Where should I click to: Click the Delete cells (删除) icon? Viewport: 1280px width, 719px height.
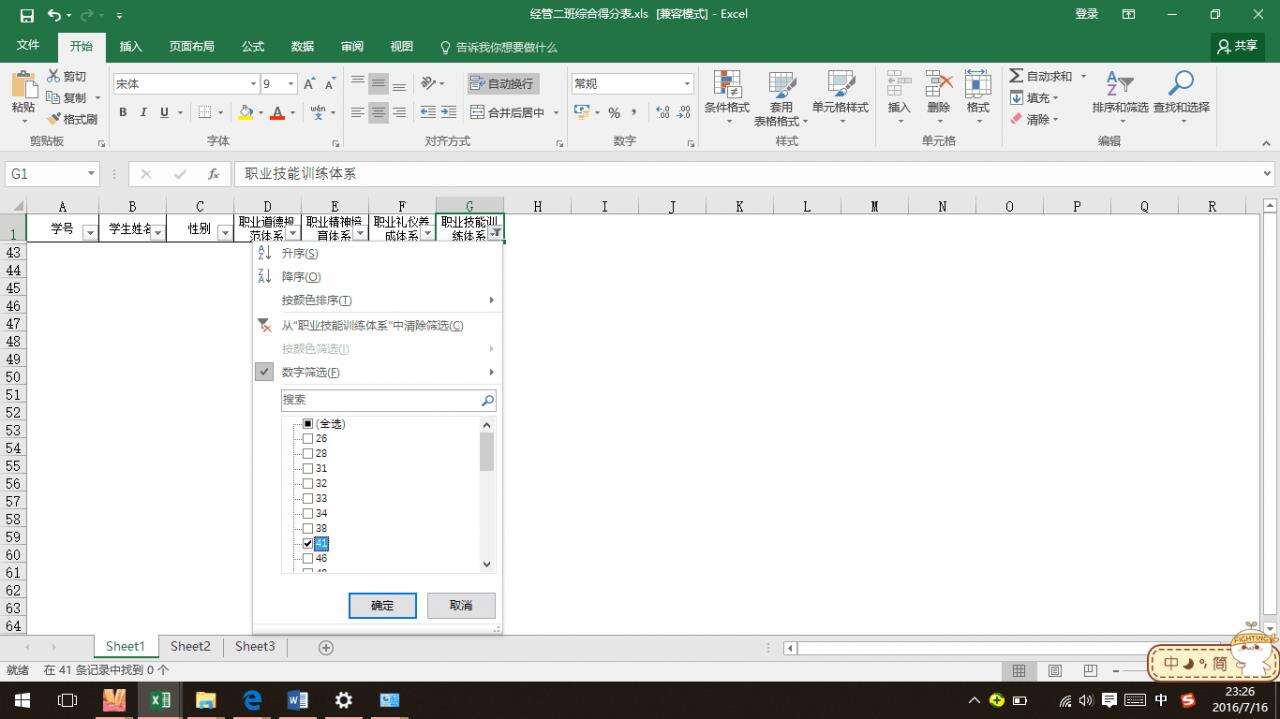[938, 84]
